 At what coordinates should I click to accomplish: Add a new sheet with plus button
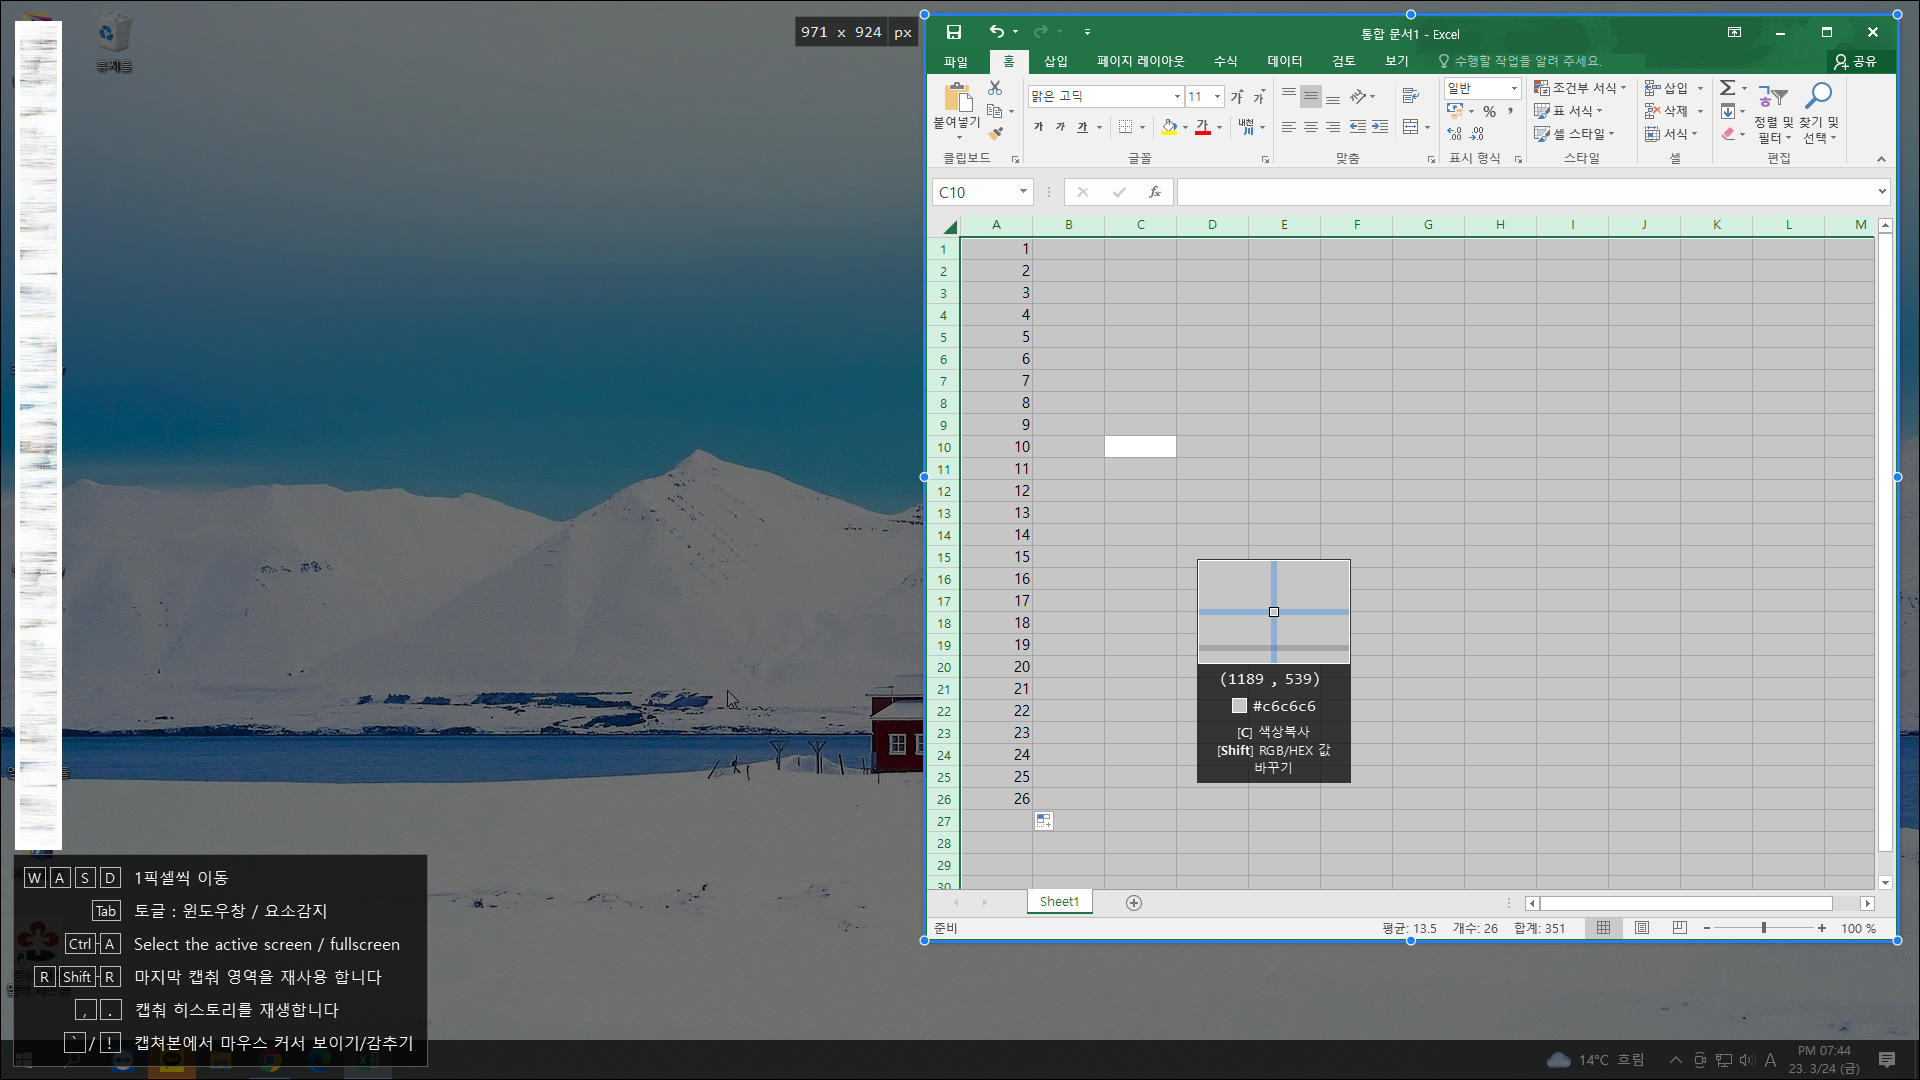coord(1133,903)
